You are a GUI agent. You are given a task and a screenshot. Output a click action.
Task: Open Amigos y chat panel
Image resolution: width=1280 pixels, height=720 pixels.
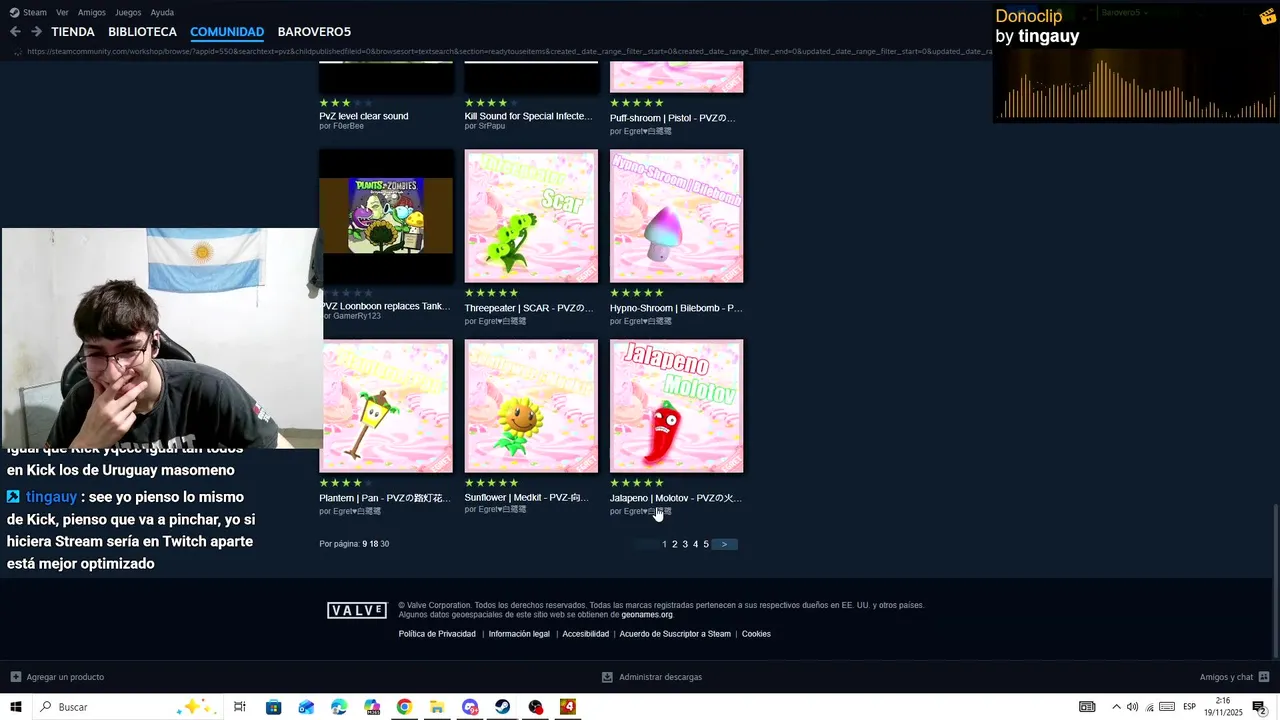(x=1234, y=677)
